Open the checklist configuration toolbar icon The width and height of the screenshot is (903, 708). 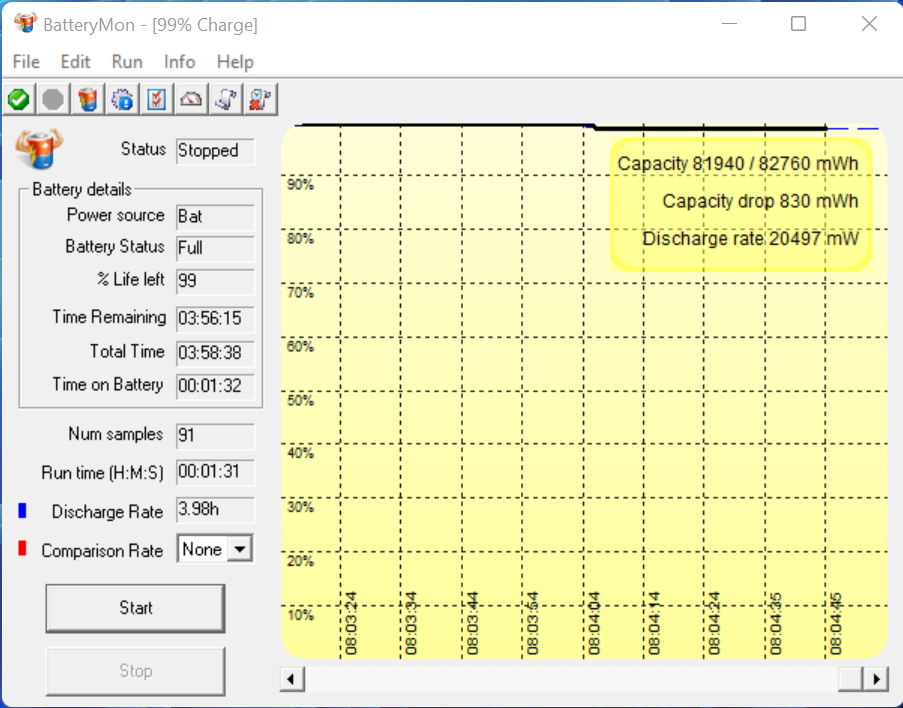click(157, 99)
